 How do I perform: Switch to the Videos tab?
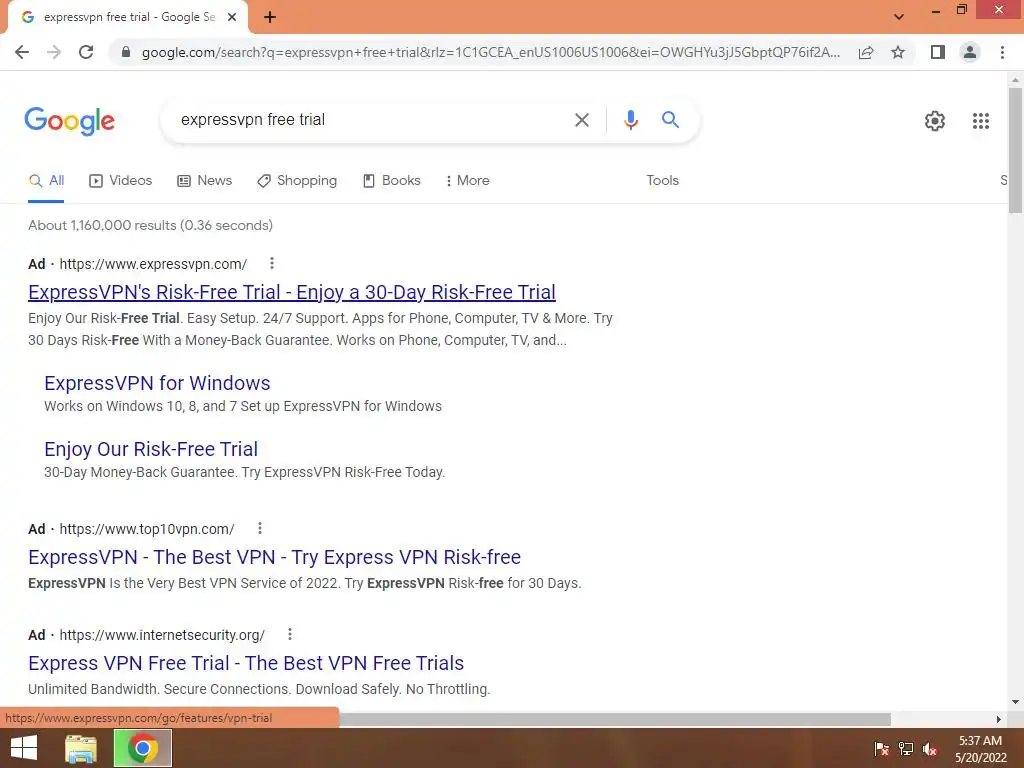(121, 181)
